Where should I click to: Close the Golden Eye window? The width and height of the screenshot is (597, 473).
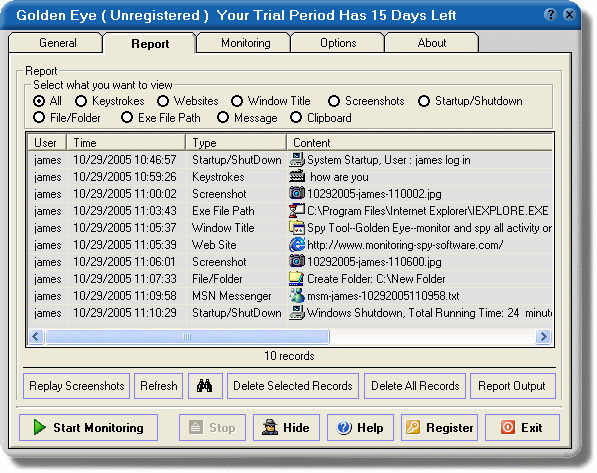[569, 15]
